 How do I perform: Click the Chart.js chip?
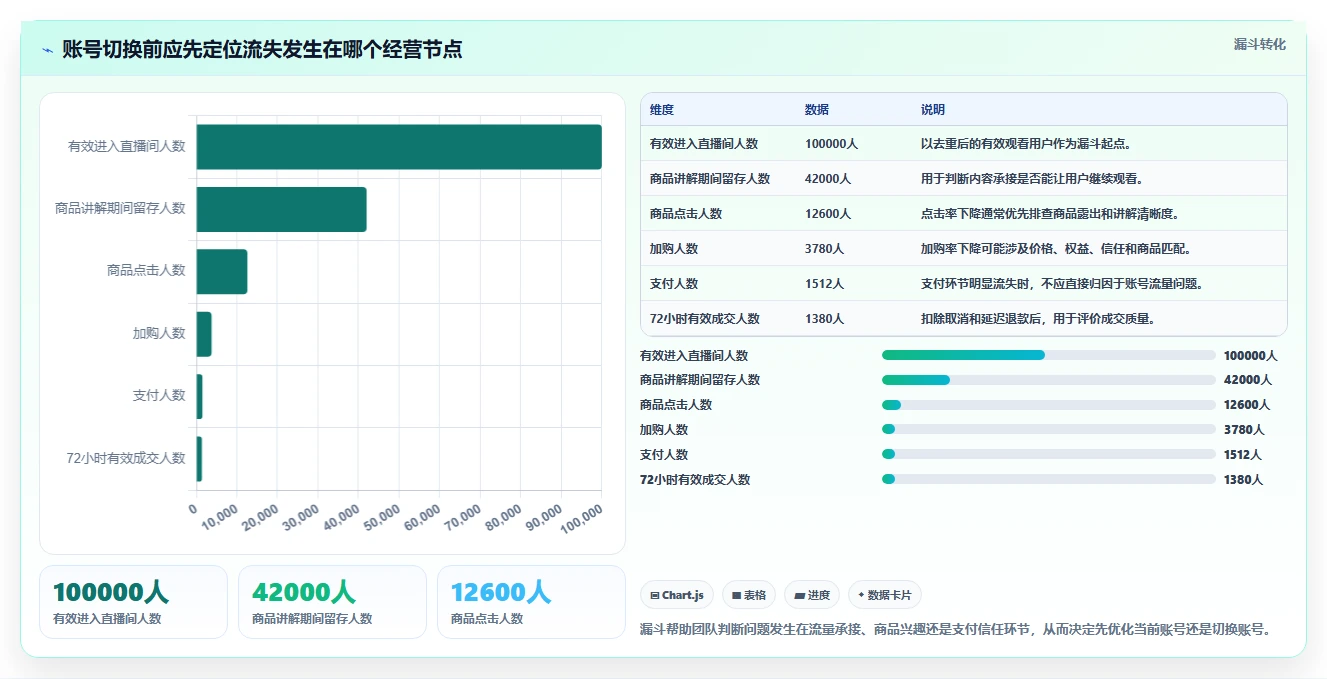(x=677, y=595)
